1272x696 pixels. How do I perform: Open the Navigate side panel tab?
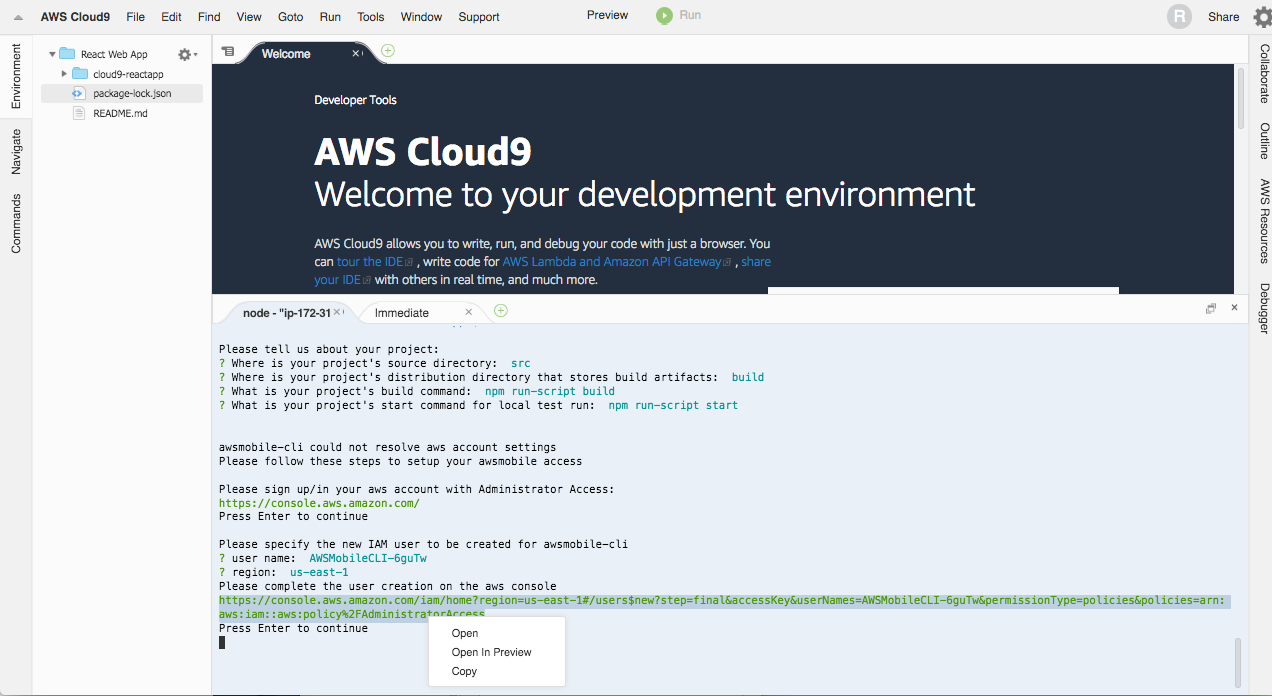[16, 152]
